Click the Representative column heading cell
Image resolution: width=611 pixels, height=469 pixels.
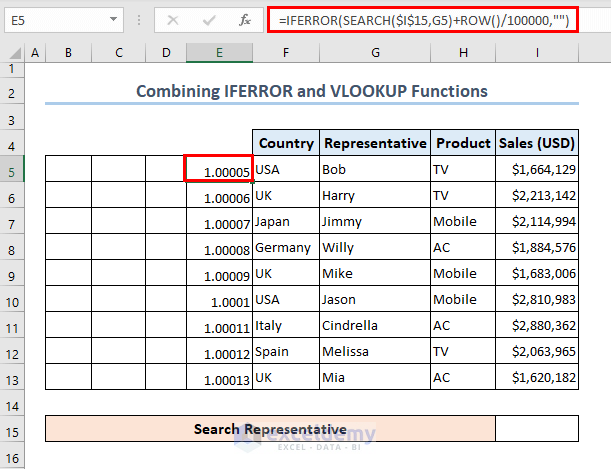click(x=374, y=143)
